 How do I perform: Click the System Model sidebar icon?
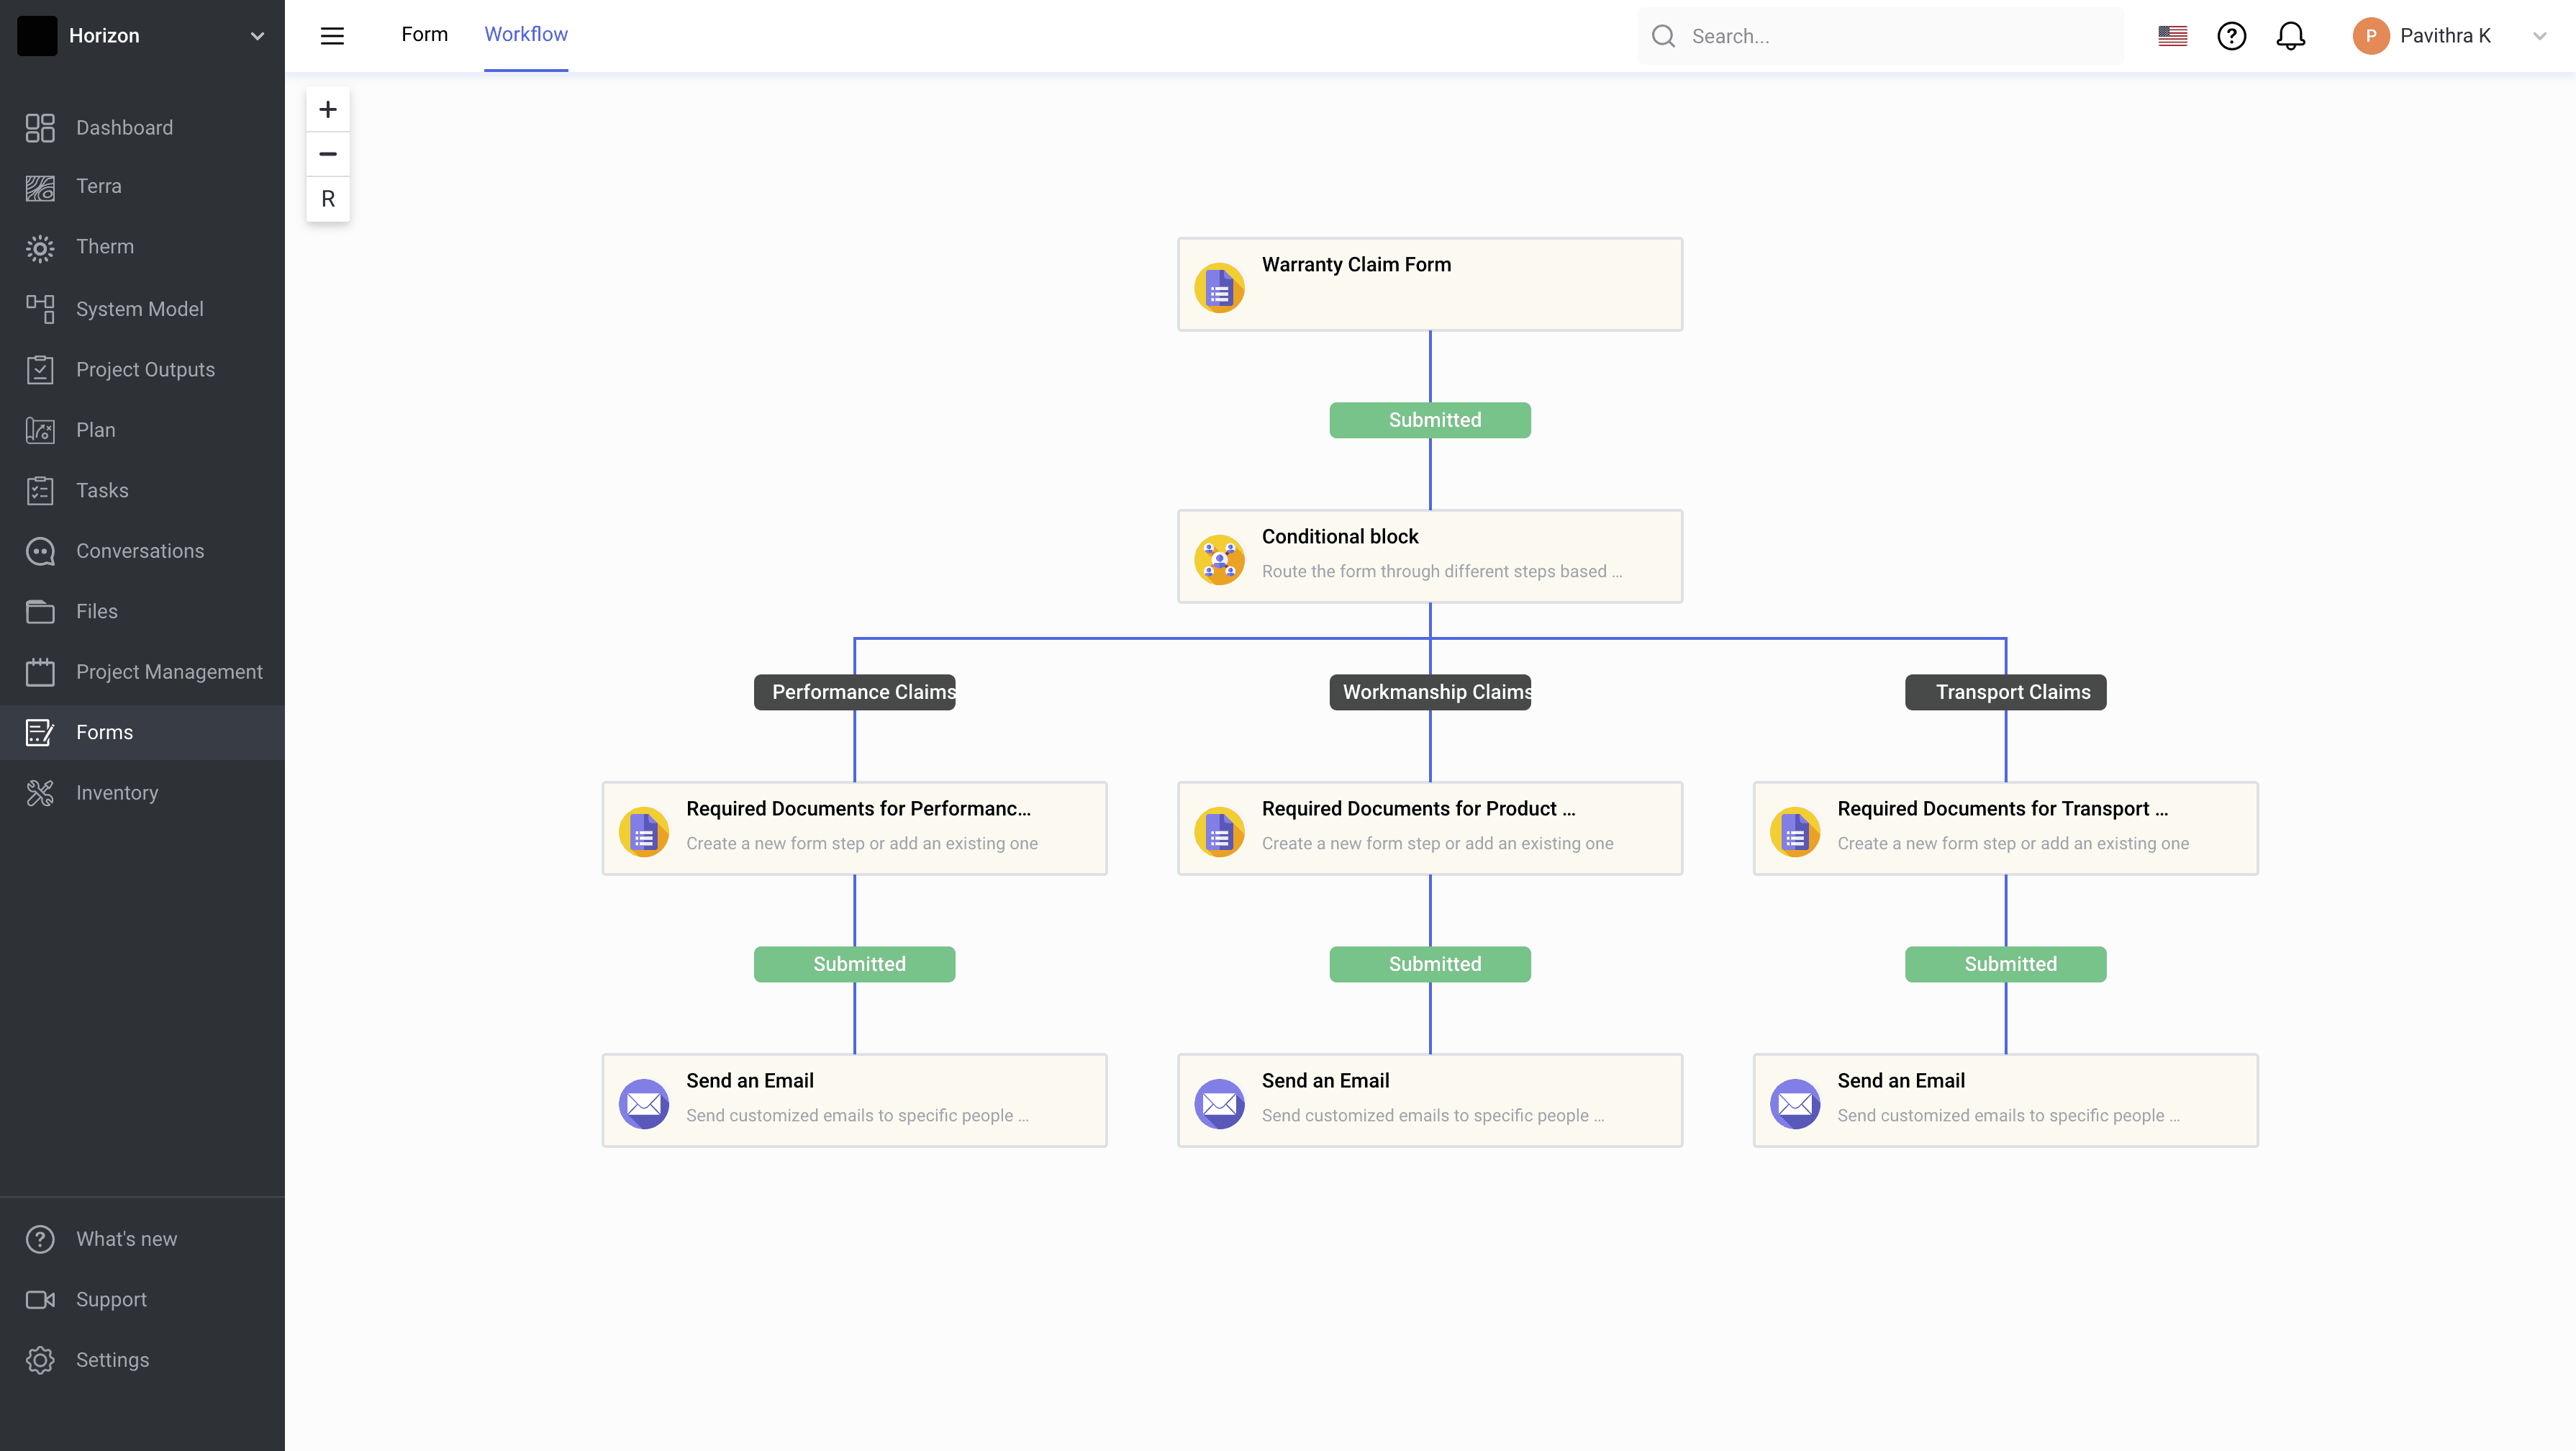[x=40, y=308]
